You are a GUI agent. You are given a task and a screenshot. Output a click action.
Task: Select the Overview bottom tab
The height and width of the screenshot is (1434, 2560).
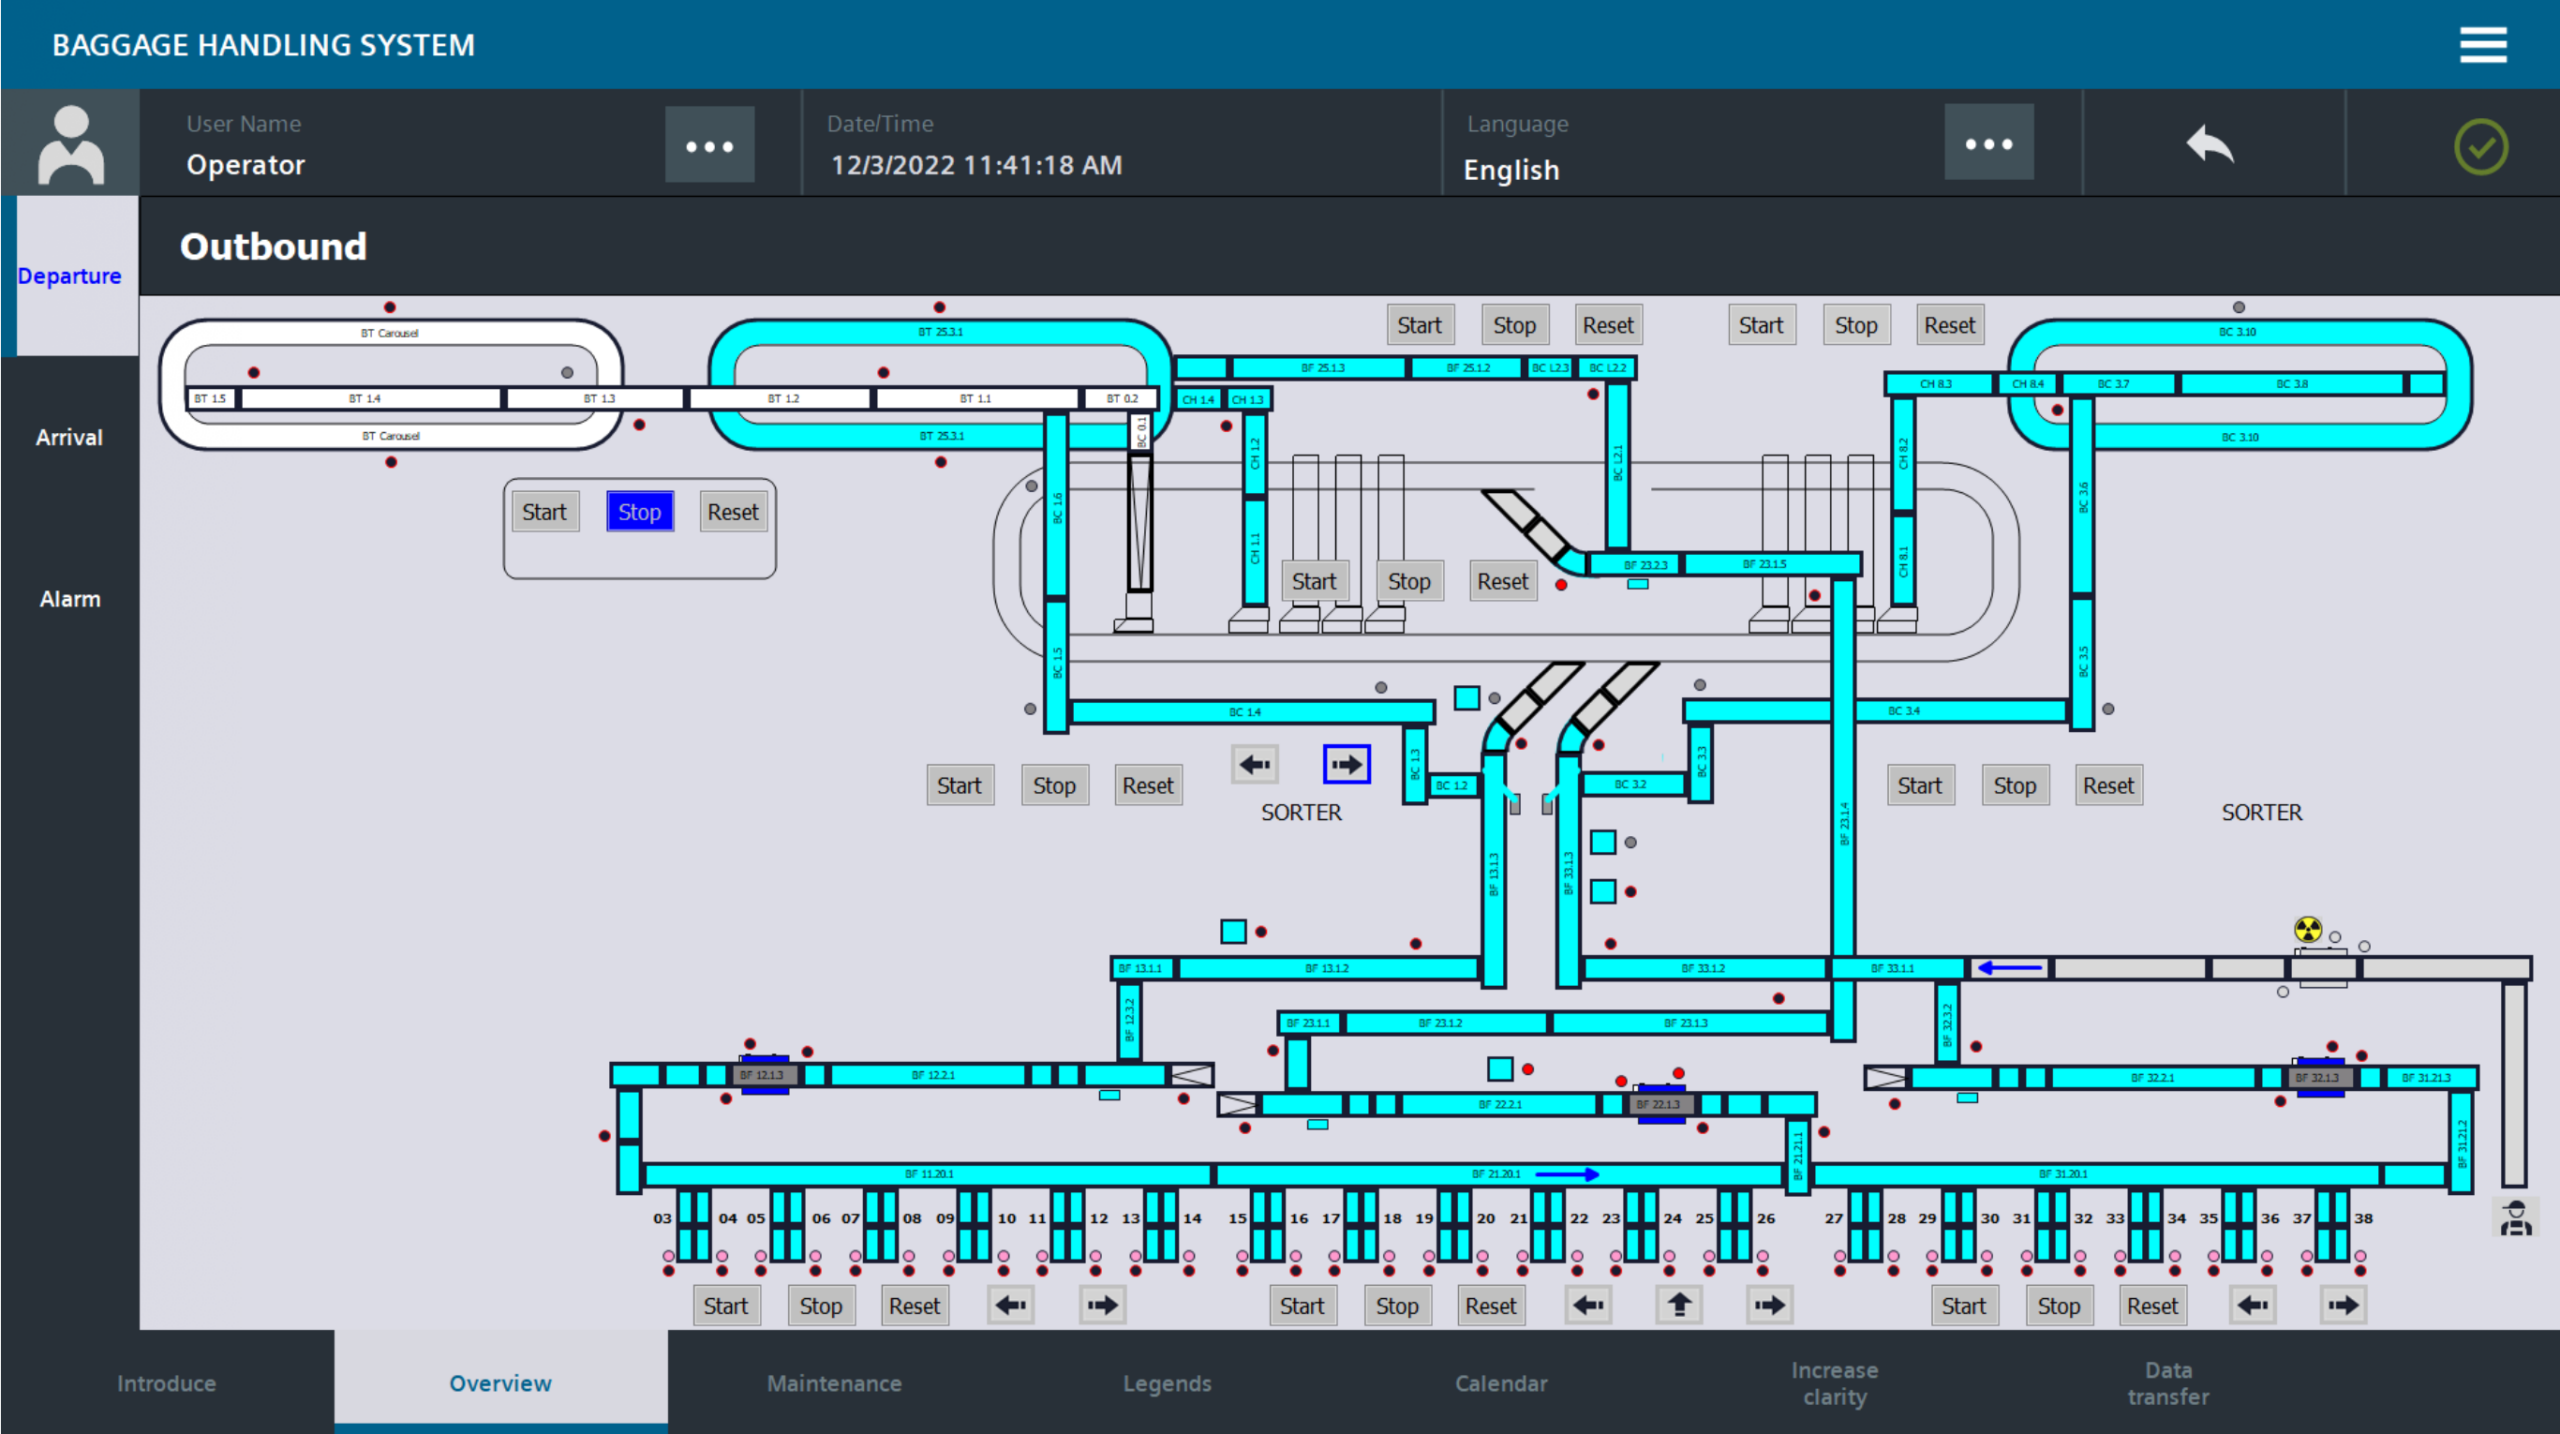(x=500, y=1383)
